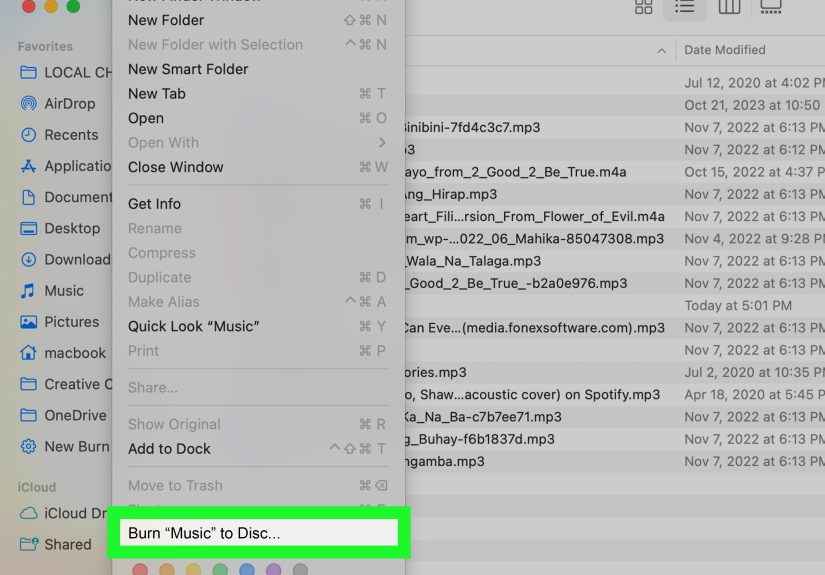Toggle sort order chevron in Name column
Viewport: 825px width, 575px height.
[x=661, y=51]
